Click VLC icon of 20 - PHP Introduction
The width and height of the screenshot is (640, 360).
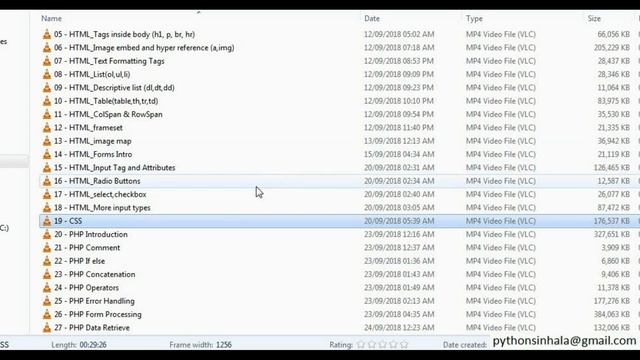[x=47, y=234]
